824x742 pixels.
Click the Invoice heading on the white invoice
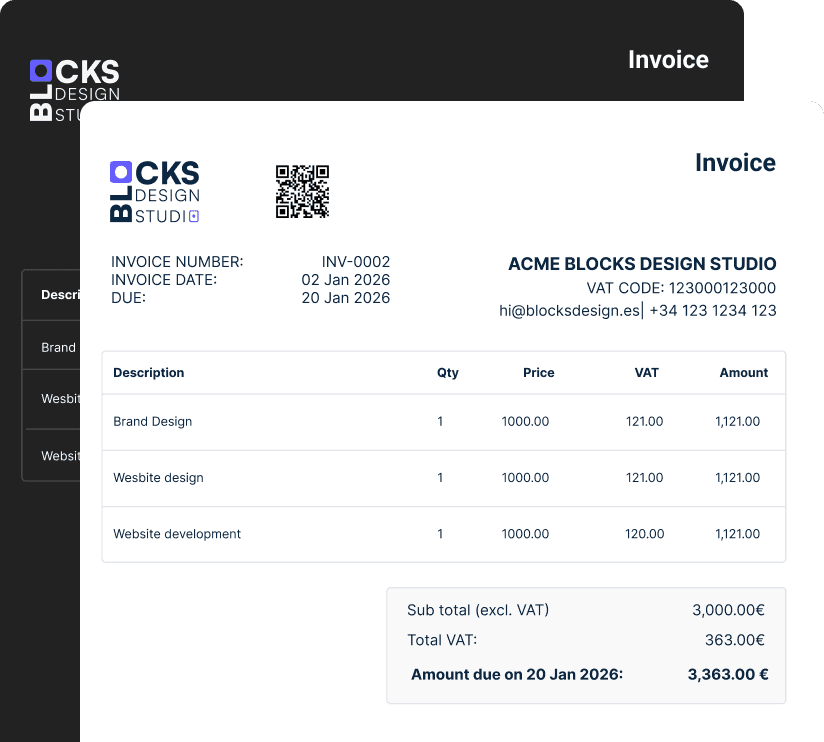point(735,162)
